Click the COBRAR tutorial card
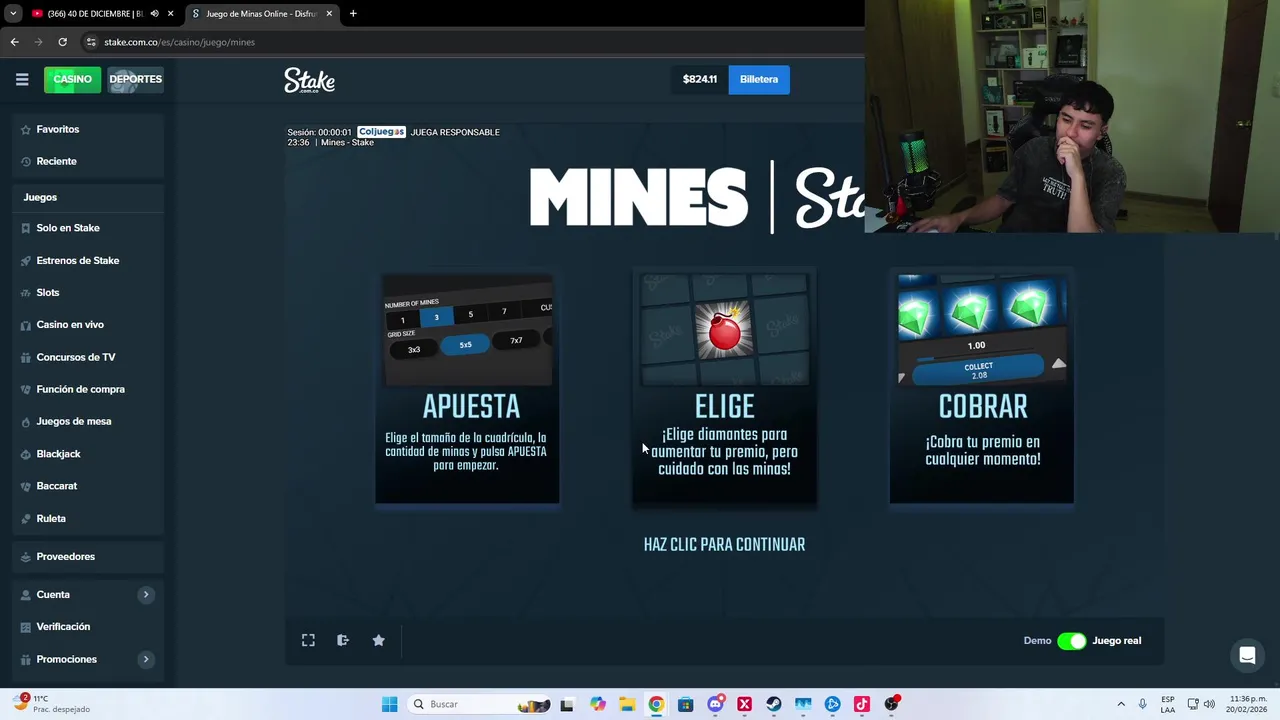Image resolution: width=1280 pixels, height=720 pixels. point(982,389)
